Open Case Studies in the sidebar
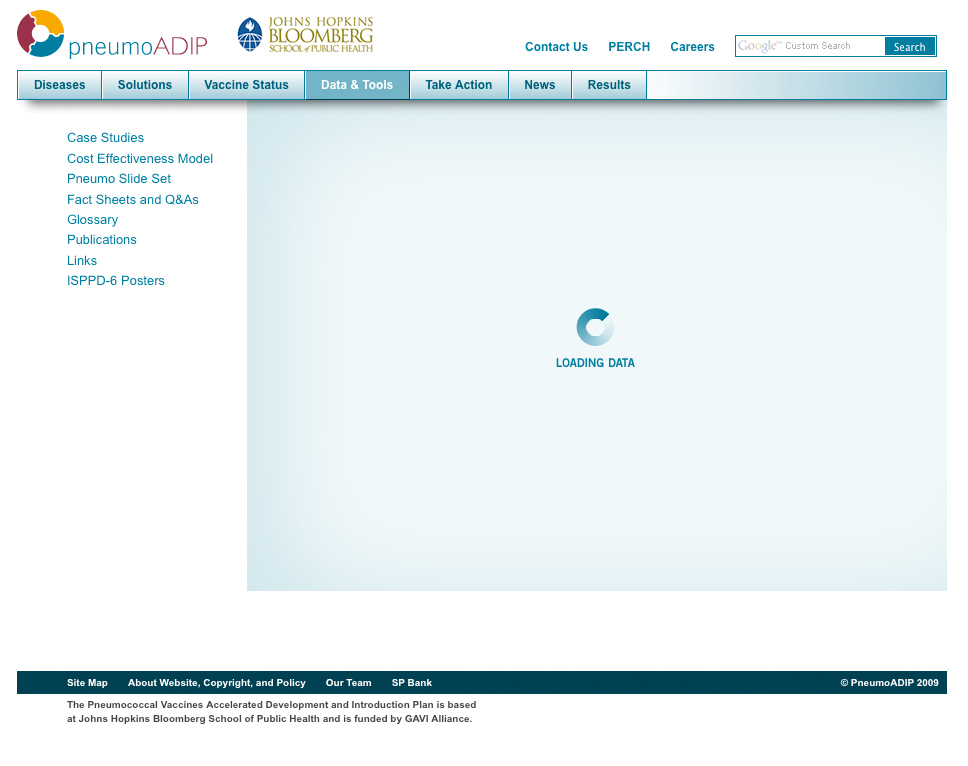 click(x=105, y=138)
